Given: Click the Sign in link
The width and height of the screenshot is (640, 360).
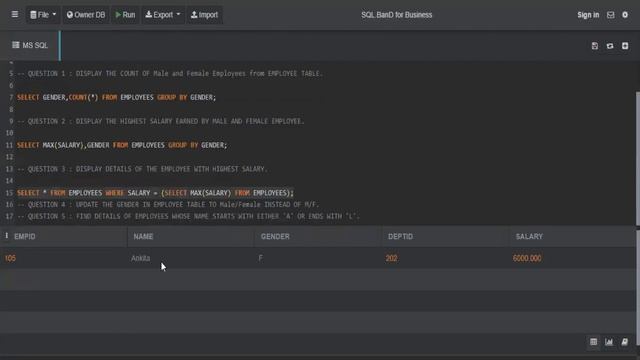Looking at the screenshot, I should pyautogui.click(x=588, y=15).
